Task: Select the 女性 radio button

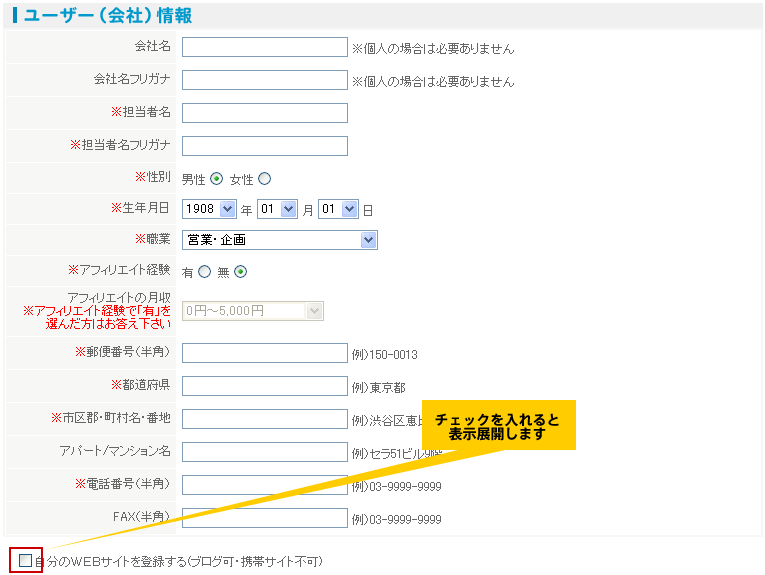Action: [265, 179]
